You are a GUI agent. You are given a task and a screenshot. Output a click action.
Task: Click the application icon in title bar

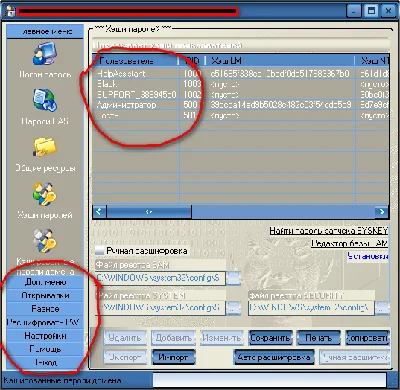[9, 11]
